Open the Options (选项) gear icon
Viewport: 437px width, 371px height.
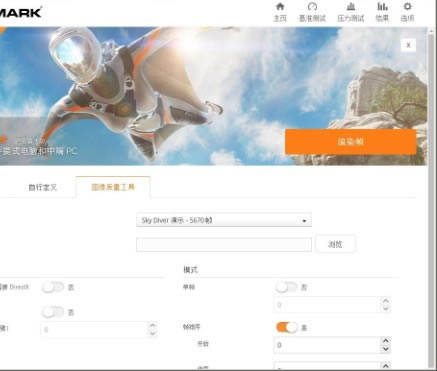(x=407, y=12)
